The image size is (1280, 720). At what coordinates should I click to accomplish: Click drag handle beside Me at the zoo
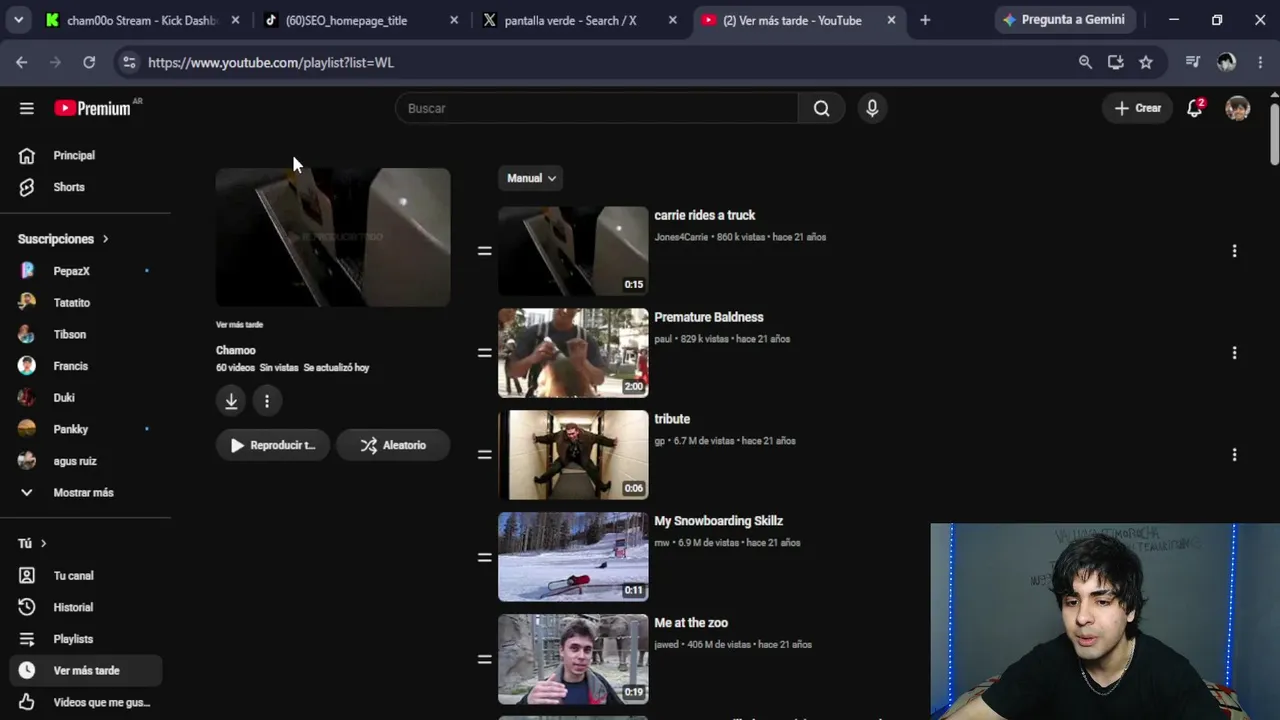tap(484, 659)
